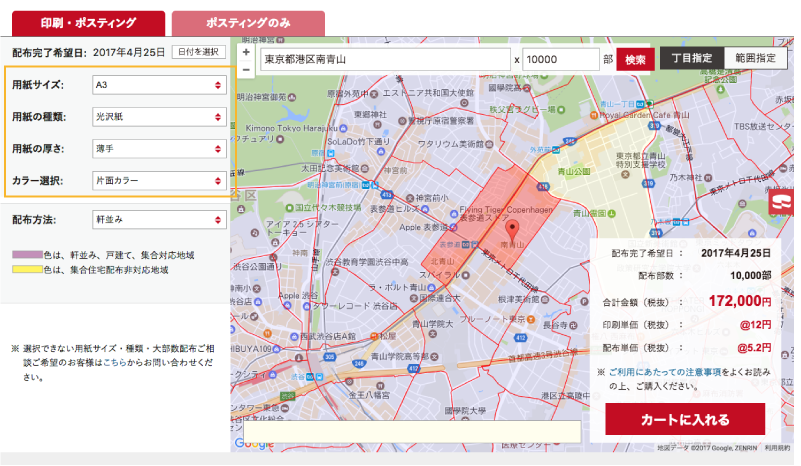Open the カラー選択 dropdown showing 片面カラー
This screenshot has width=801, height=466.
coord(158,181)
